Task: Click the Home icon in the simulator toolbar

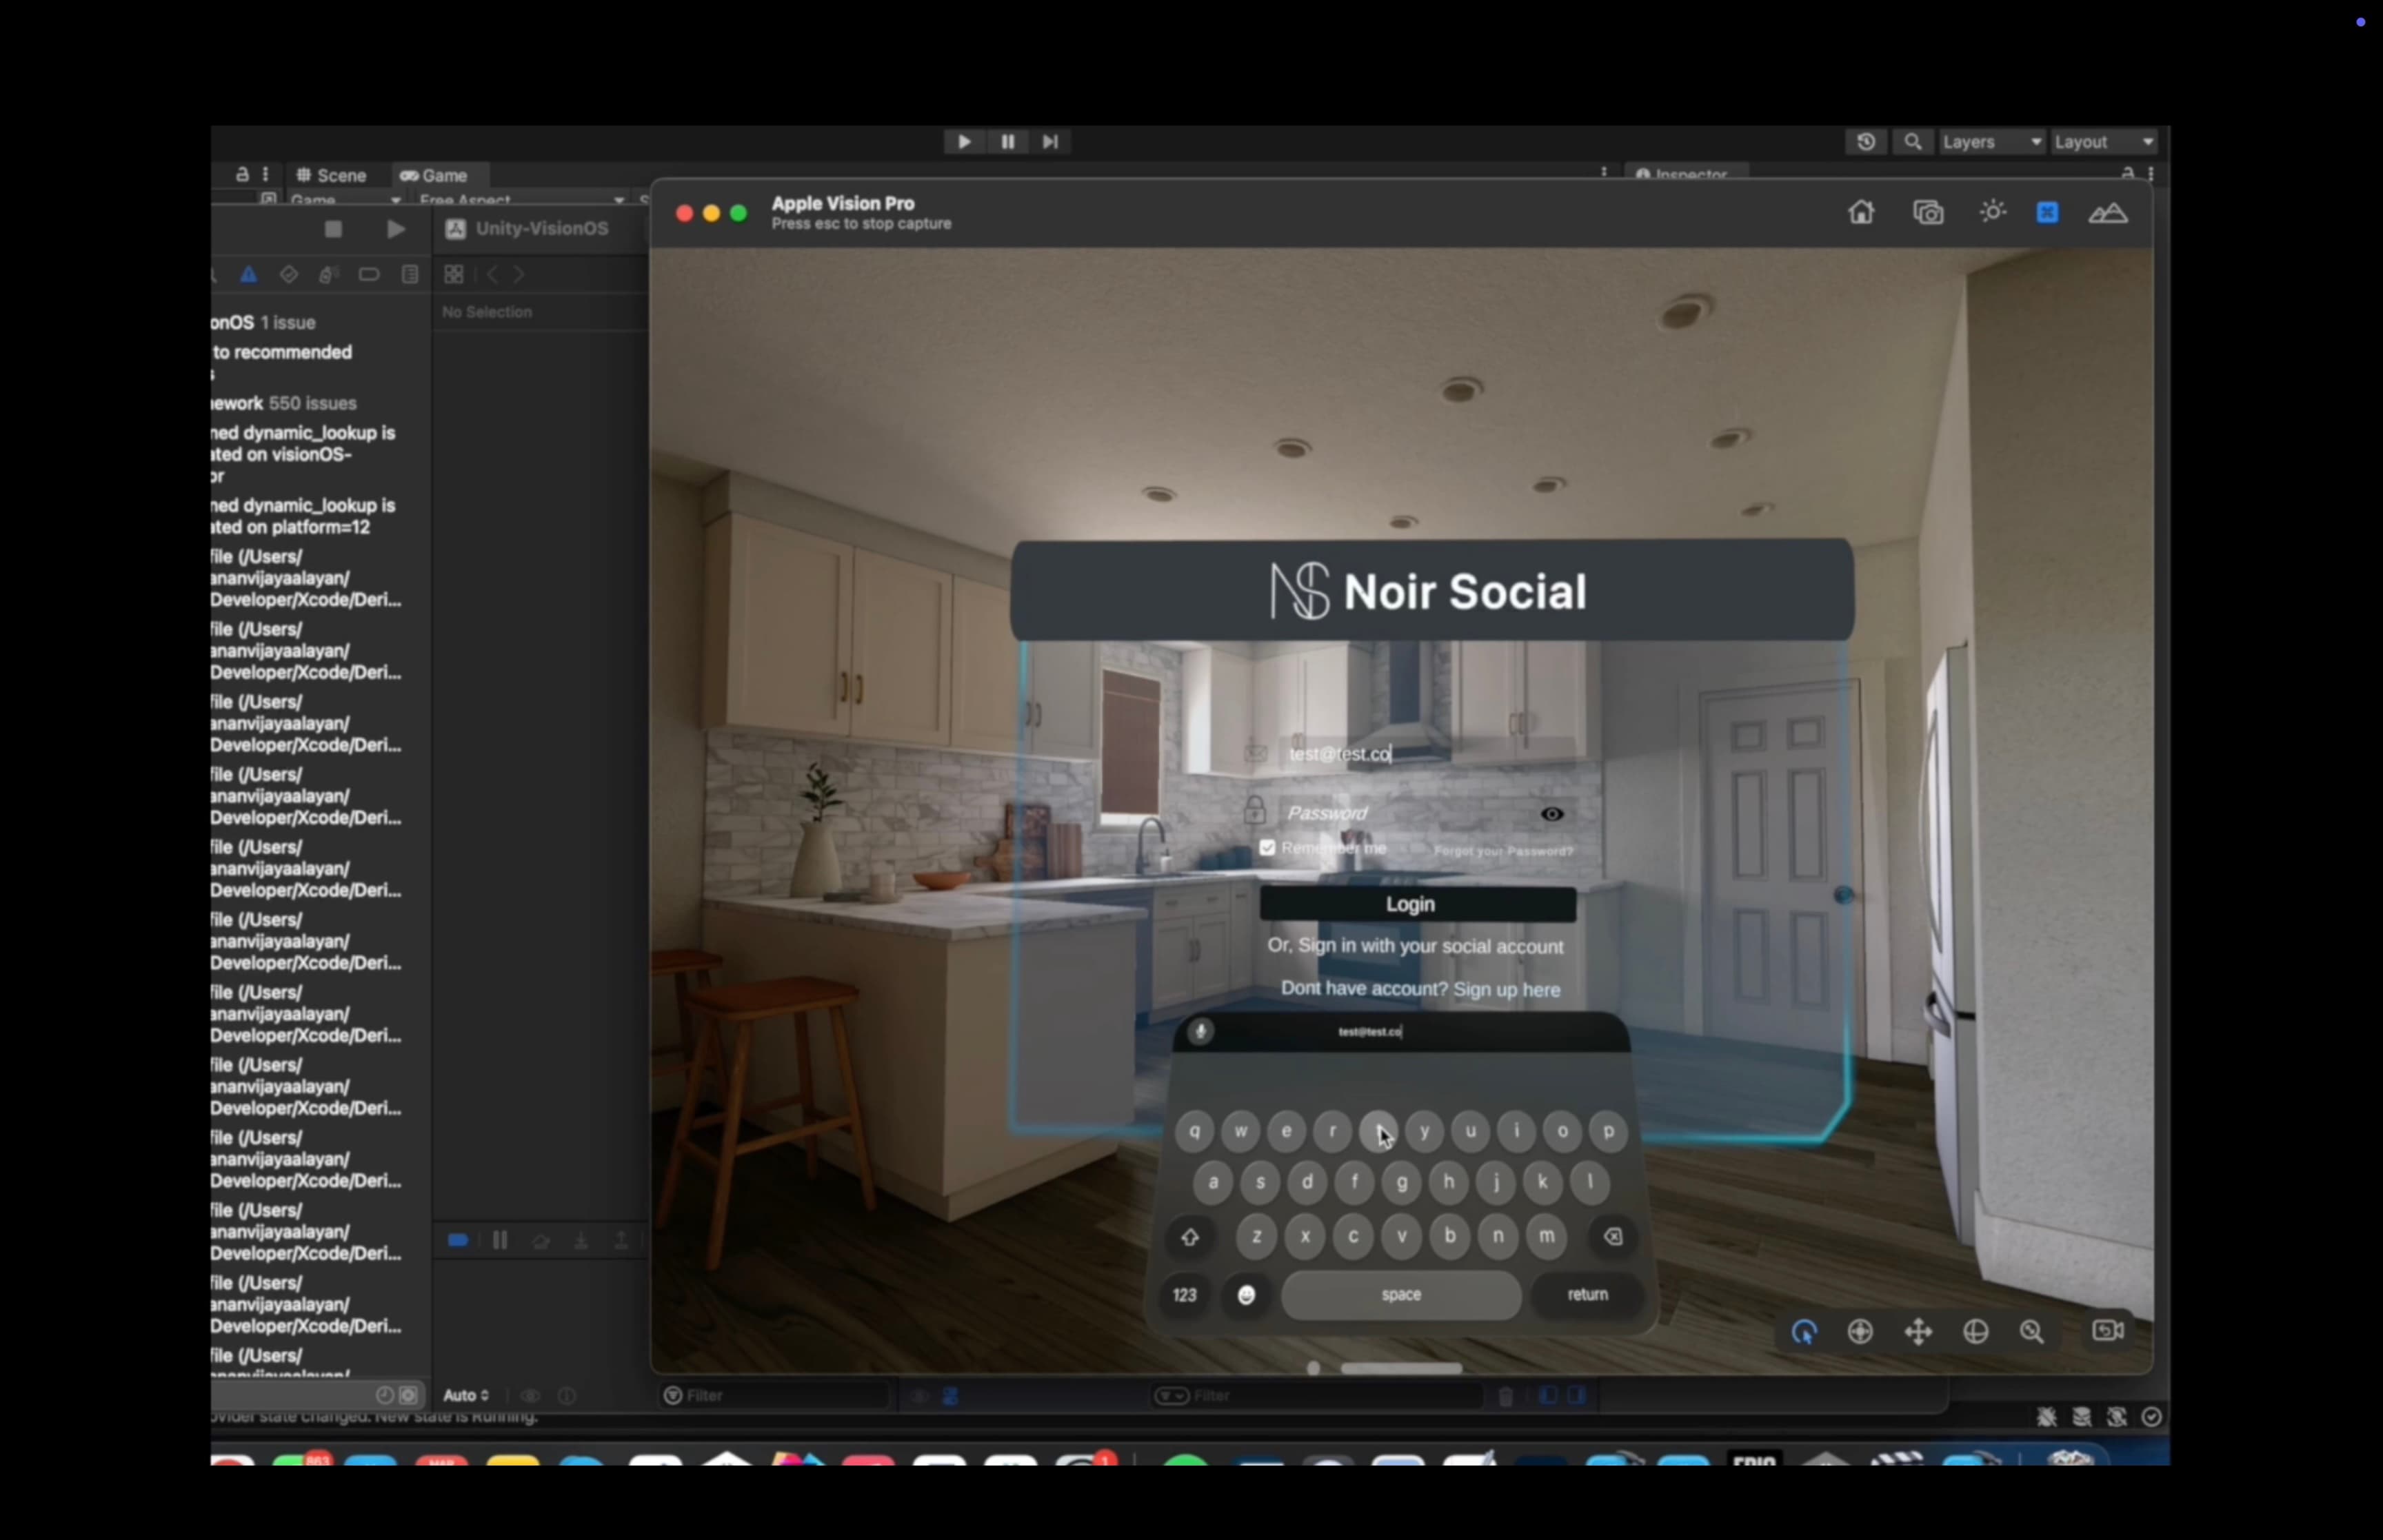Action: click(1861, 212)
